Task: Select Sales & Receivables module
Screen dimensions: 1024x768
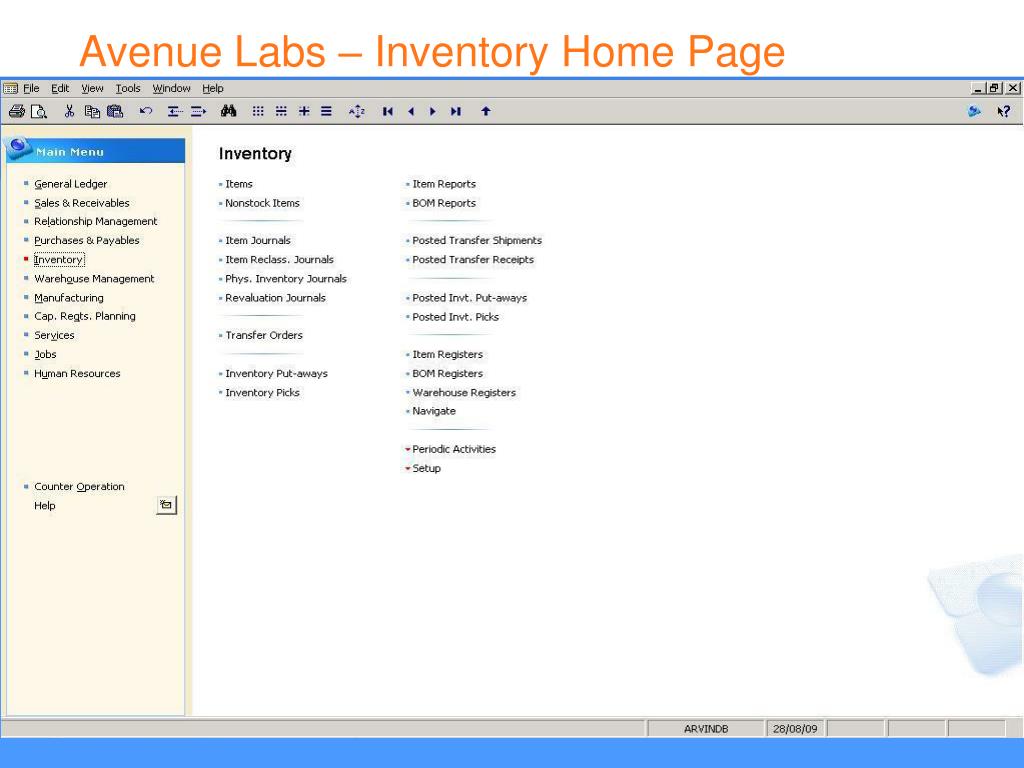Action: click(82, 203)
